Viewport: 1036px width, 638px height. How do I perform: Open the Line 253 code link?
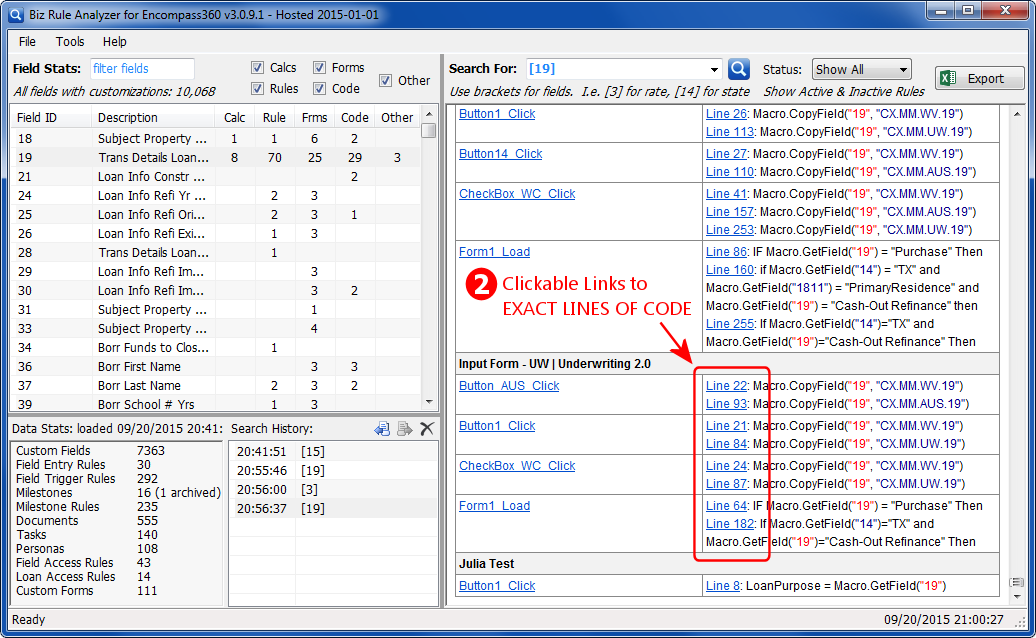[x=729, y=230]
